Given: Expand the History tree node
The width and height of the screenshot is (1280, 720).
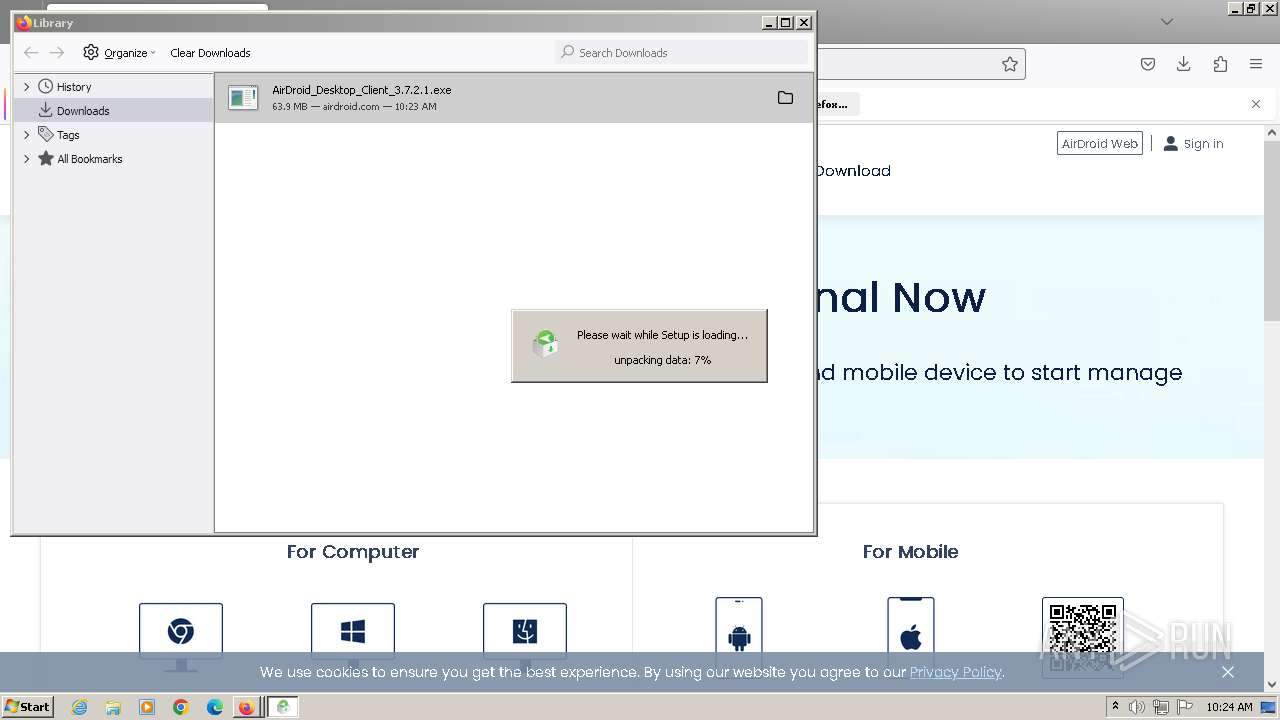Looking at the screenshot, I should pos(27,87).
